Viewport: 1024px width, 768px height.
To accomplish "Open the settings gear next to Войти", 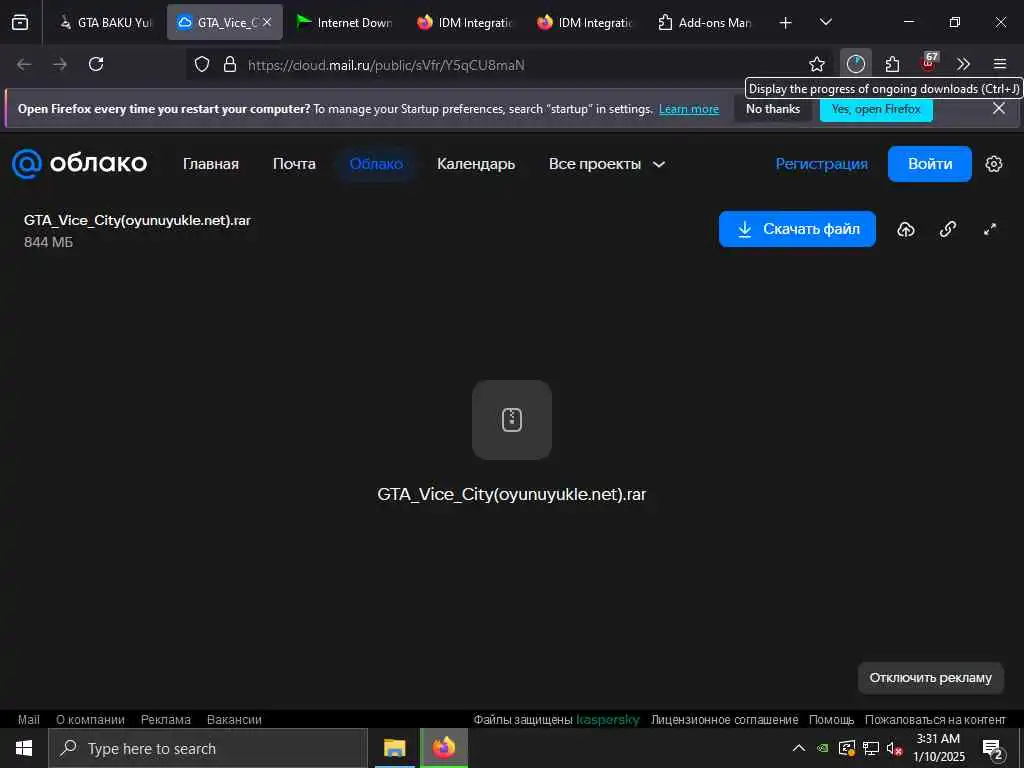I will 993,164.
